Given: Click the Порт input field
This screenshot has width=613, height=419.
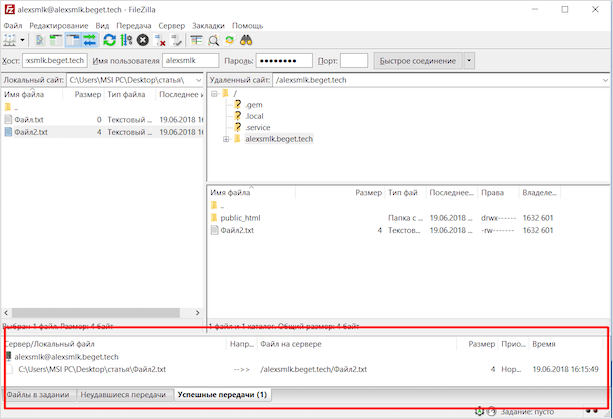Looking at the screenshot, I should click(x=353, y=61).
